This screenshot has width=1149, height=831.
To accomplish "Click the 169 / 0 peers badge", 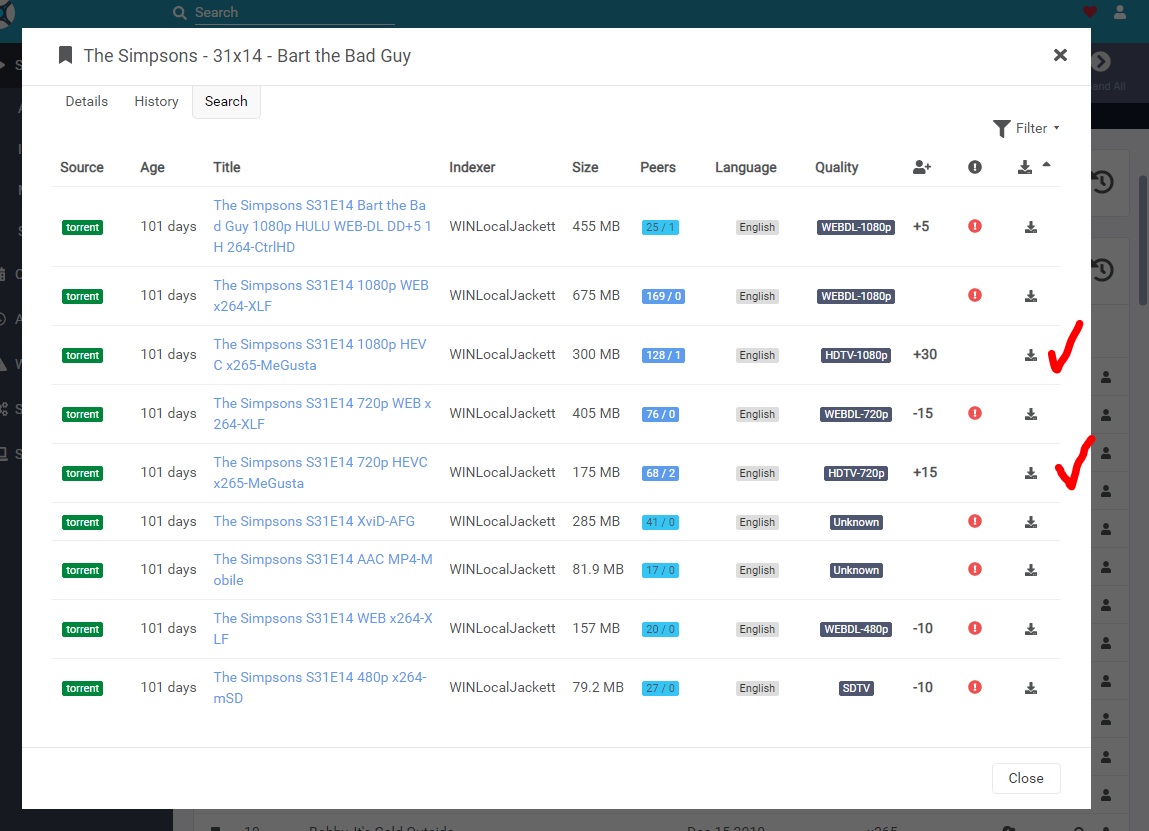I will click(662, 296).
